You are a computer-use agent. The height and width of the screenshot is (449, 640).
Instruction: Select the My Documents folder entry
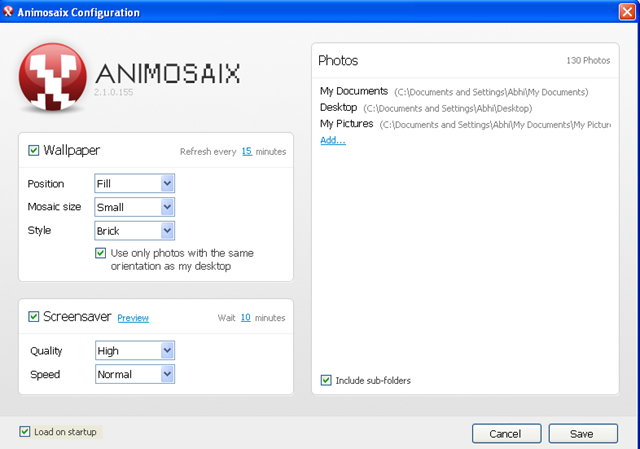[454, 91]
